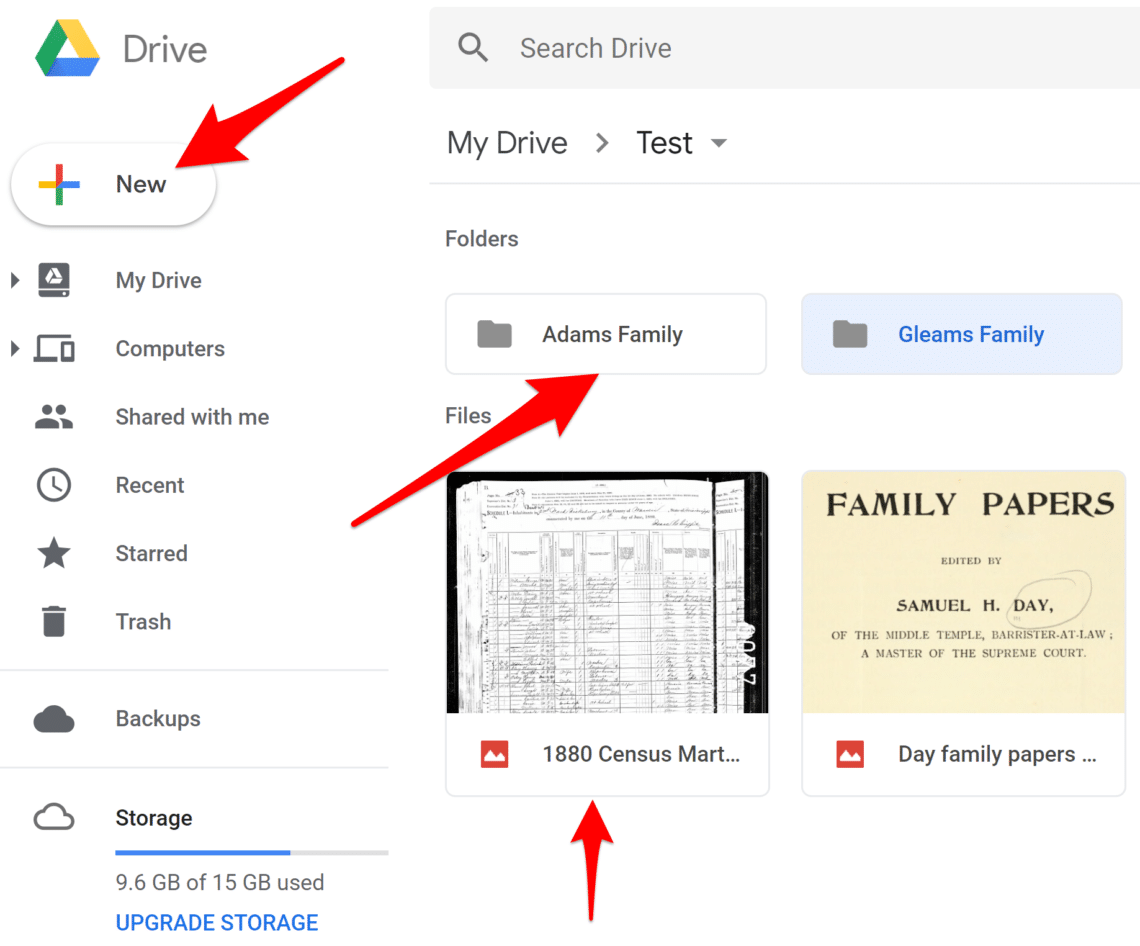Click the Backups cloud icon

(x=53, y=718)
